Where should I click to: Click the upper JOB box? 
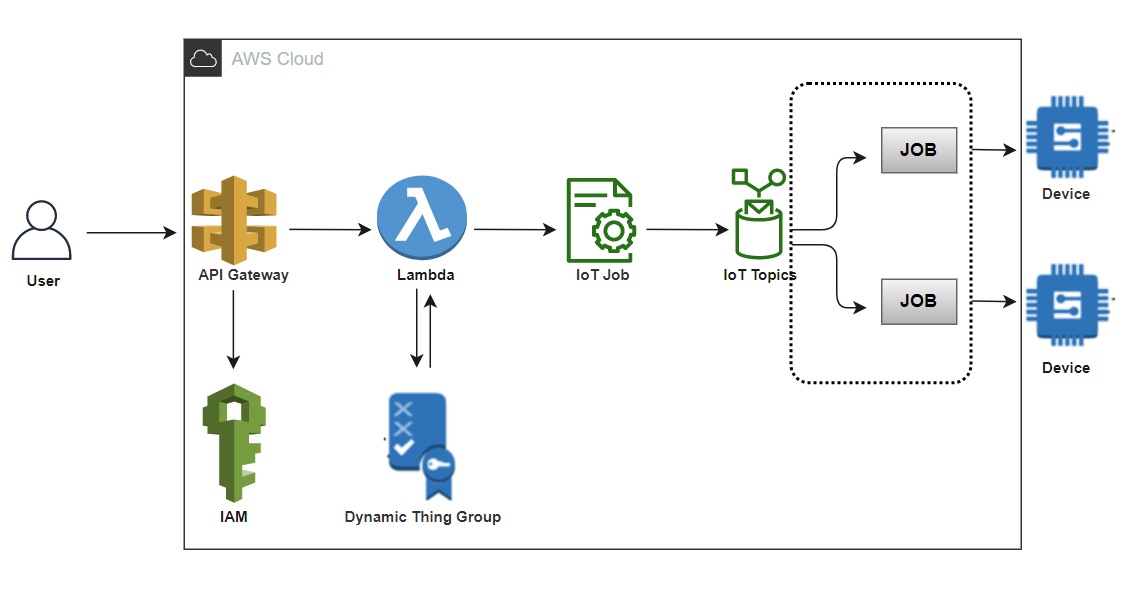coord(918,150)
